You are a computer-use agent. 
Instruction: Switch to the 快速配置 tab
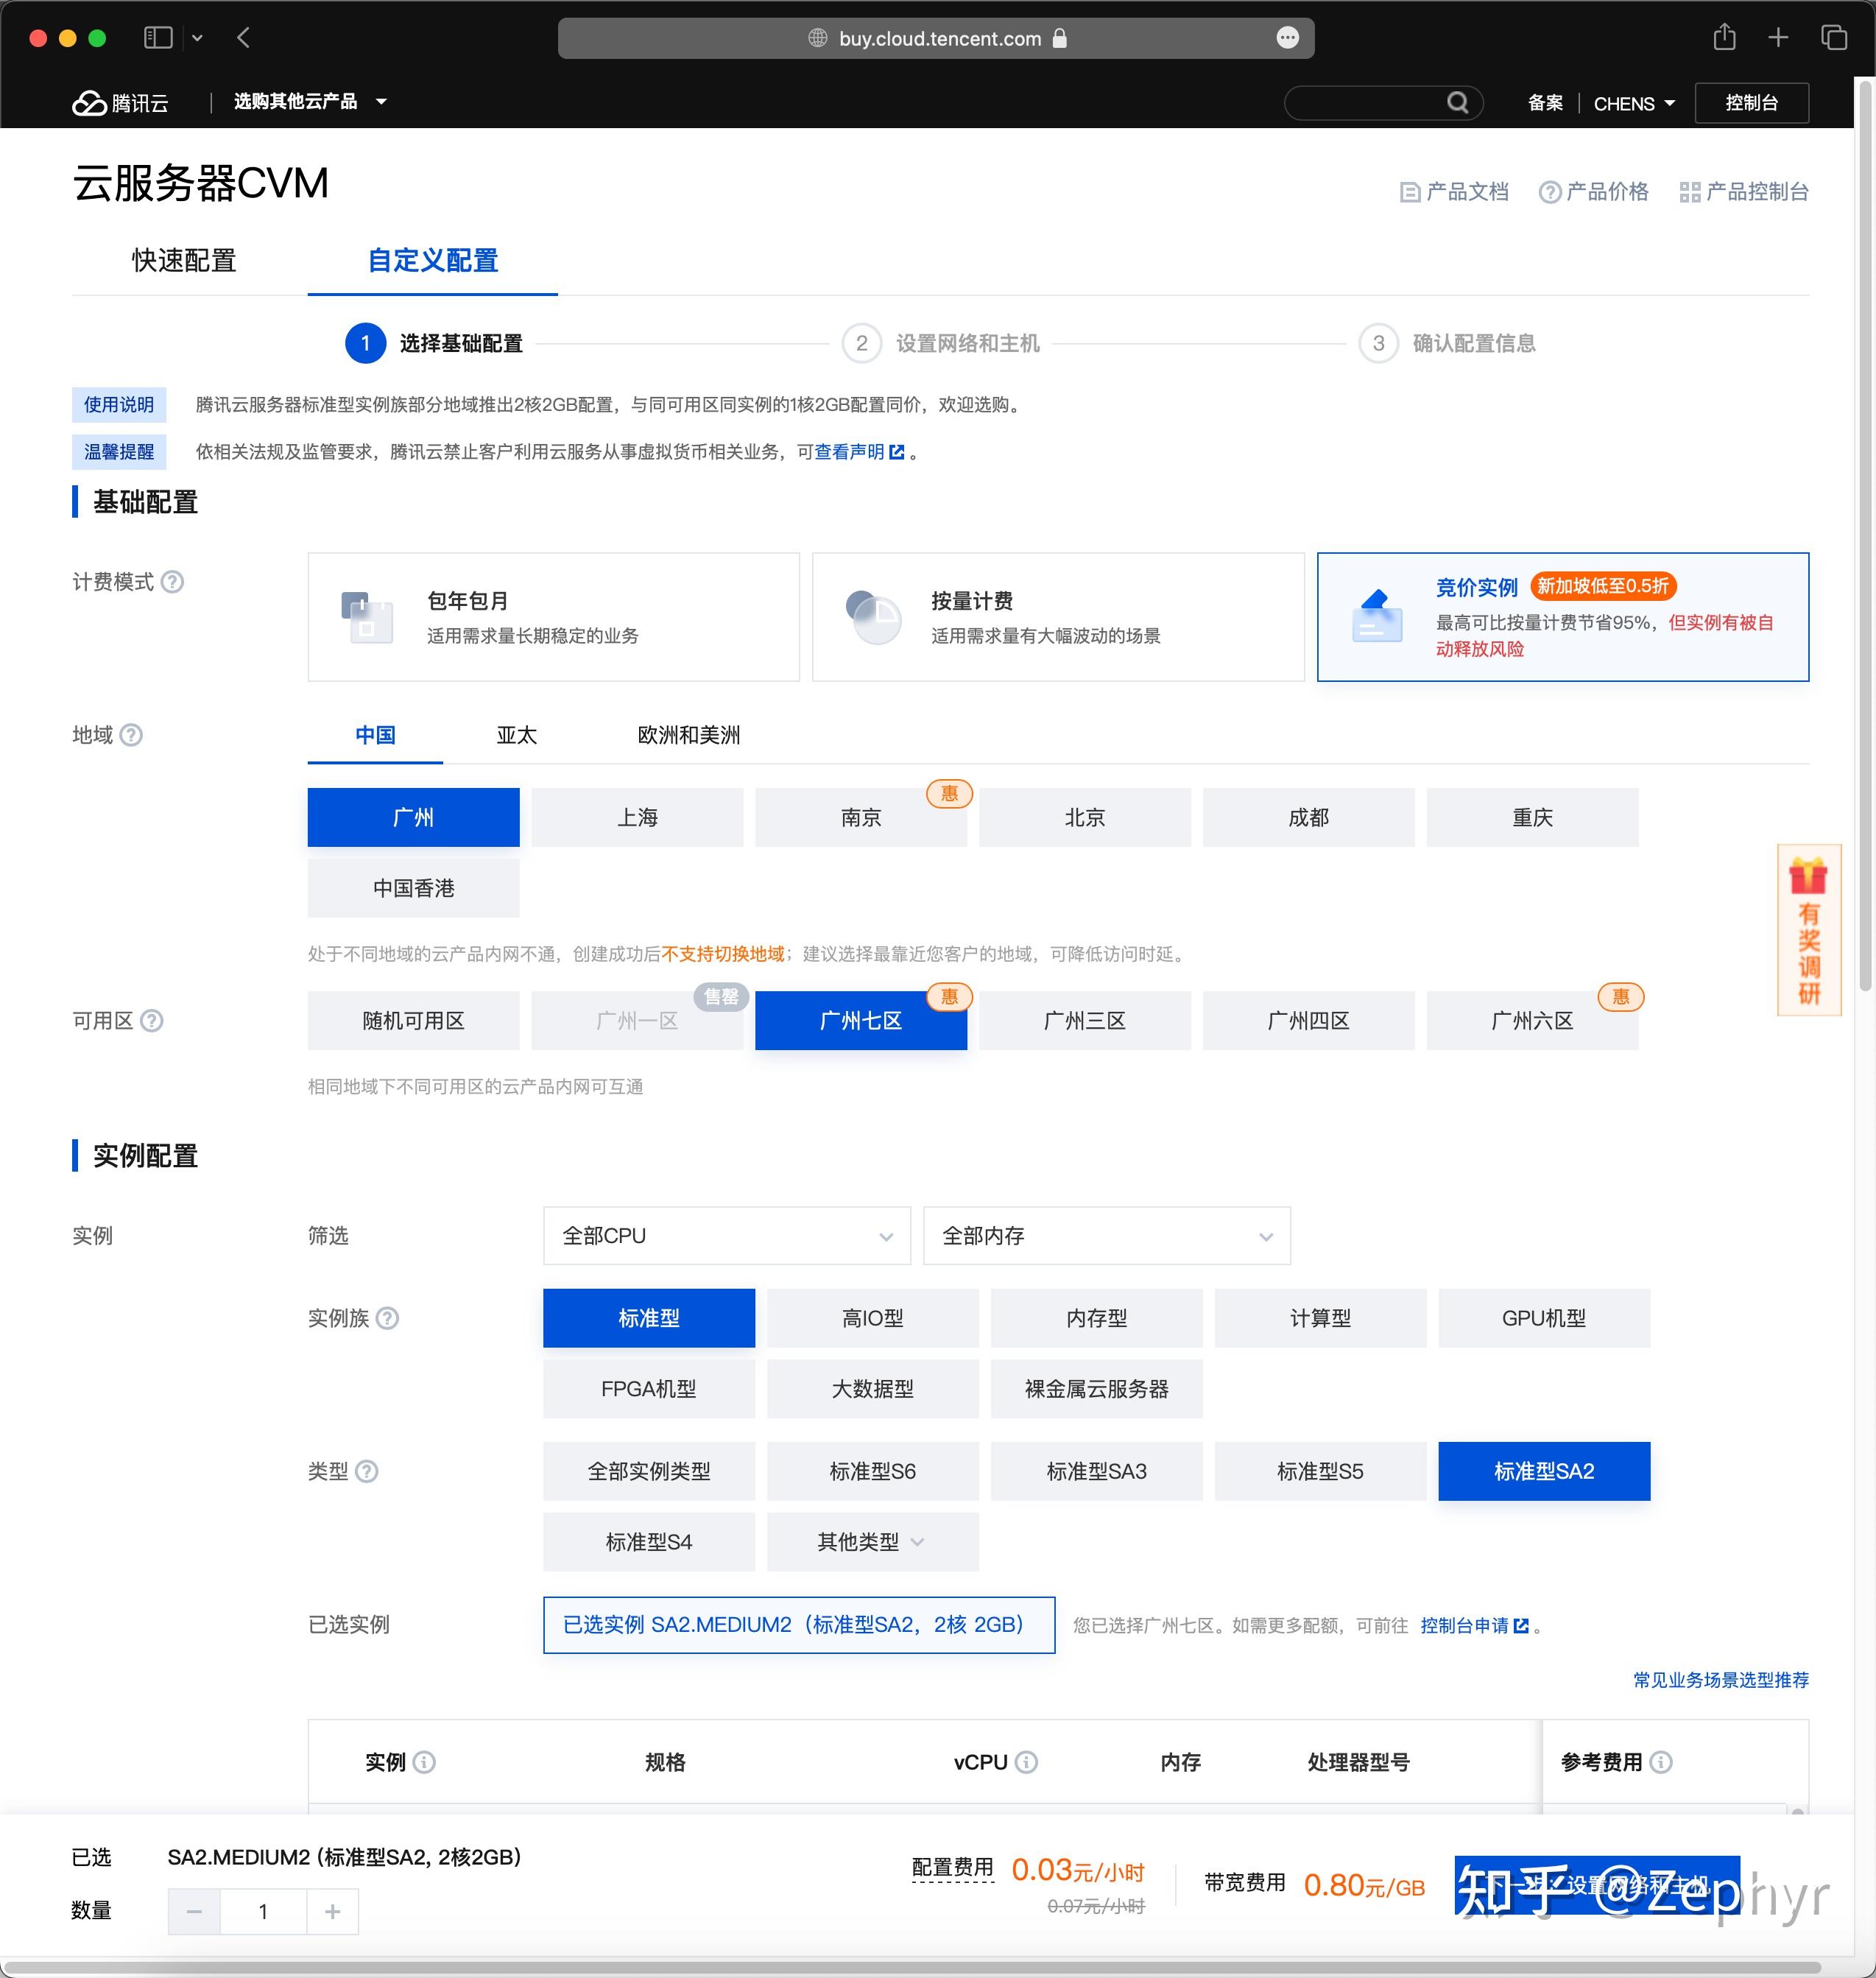(182, 261)
